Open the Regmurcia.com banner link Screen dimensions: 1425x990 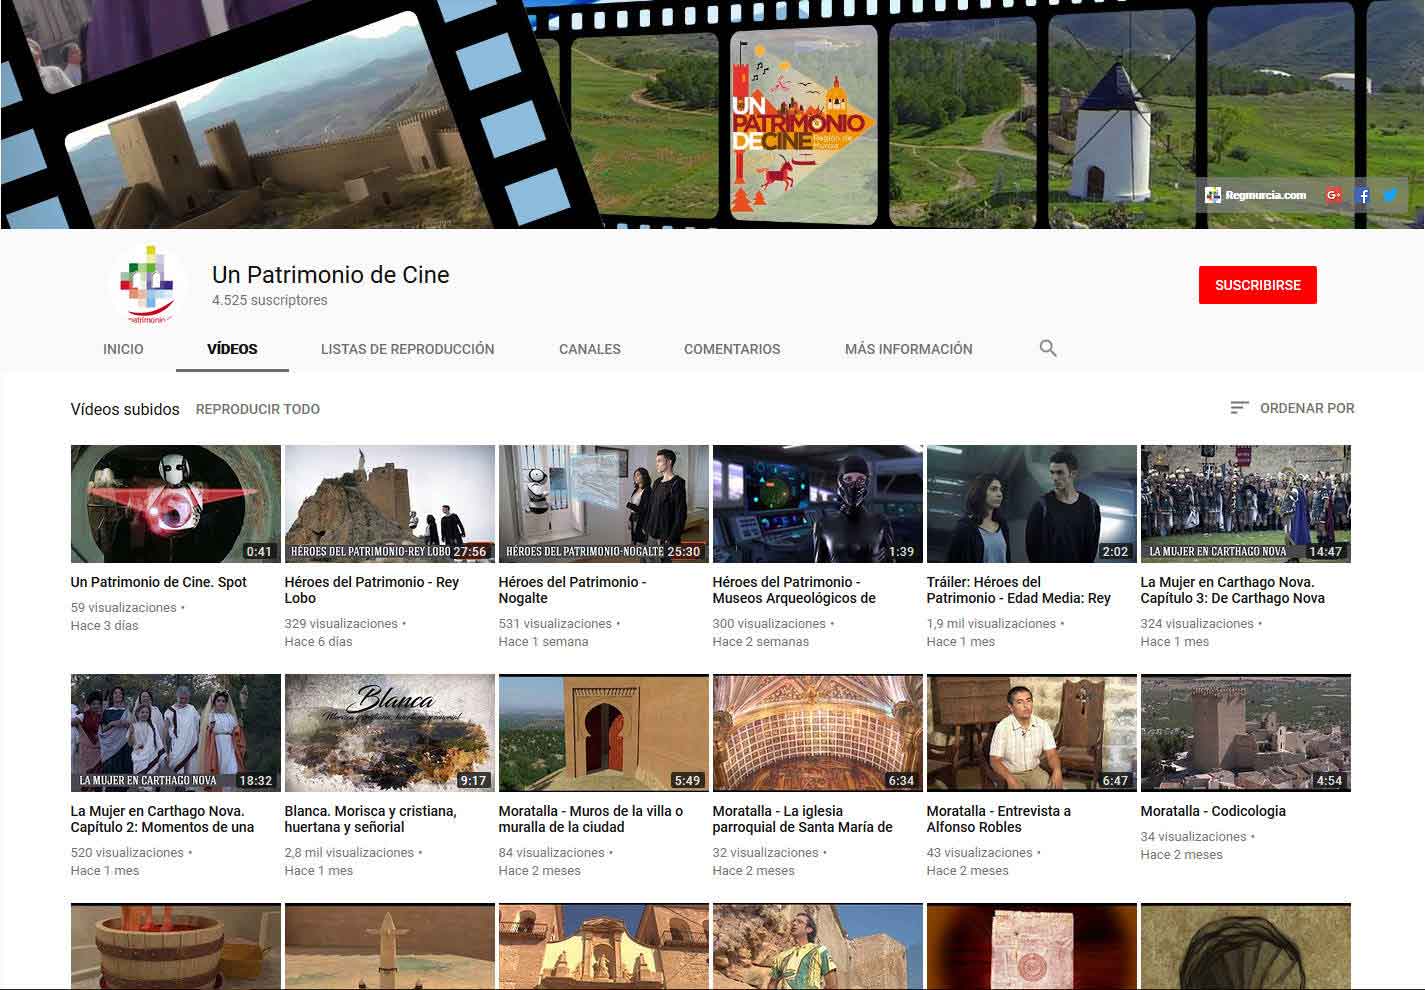(x=1256, y=195)
